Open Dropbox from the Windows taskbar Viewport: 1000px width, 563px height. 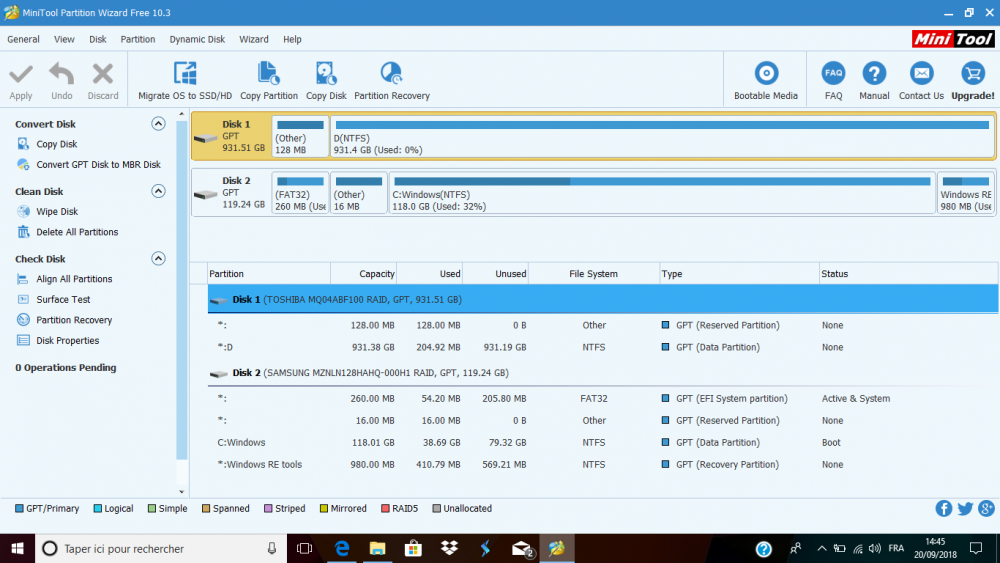pos(449,548)
